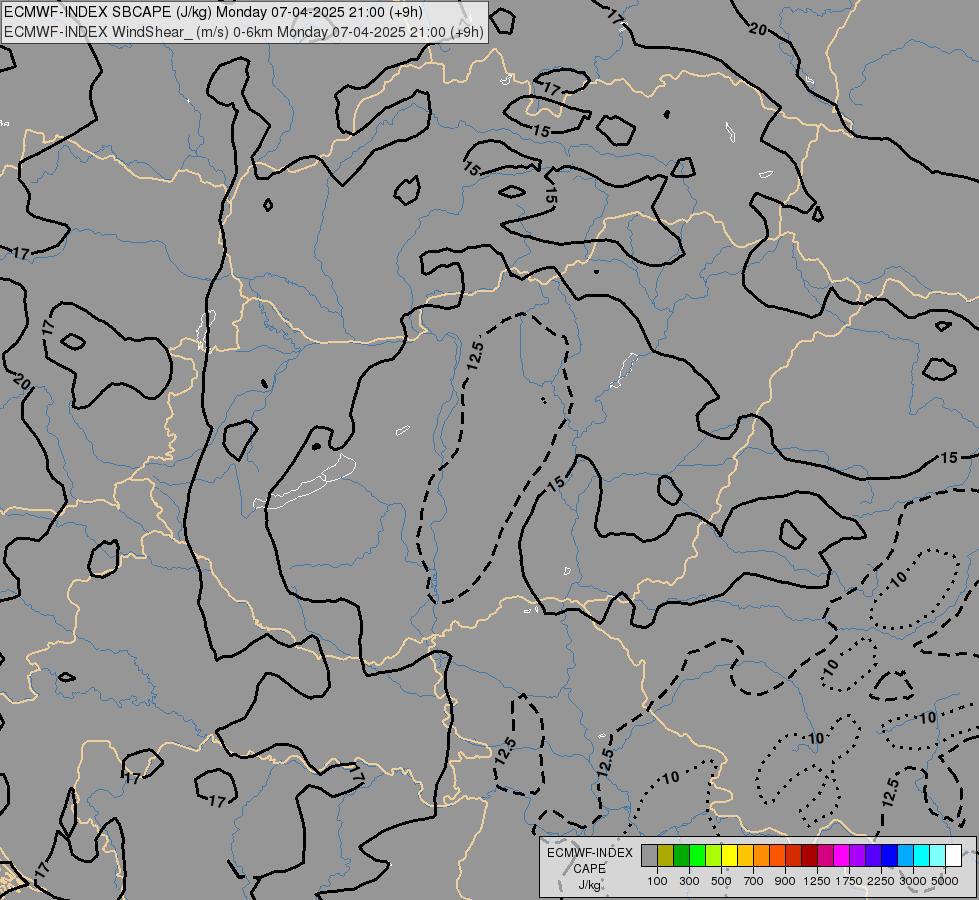
Task: Click the gray swatch in the CAPE legend
Action: [x=649, y=855]
